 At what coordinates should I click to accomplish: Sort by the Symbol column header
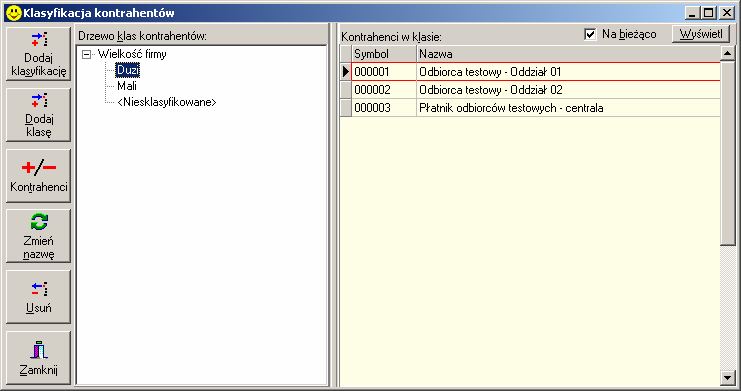pos(384,54)
